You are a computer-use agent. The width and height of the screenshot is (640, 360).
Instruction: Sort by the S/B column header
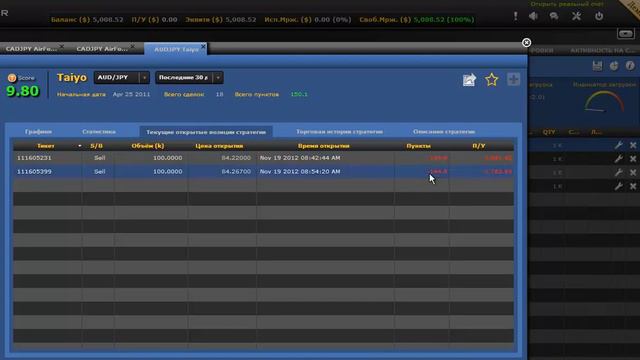96,146
